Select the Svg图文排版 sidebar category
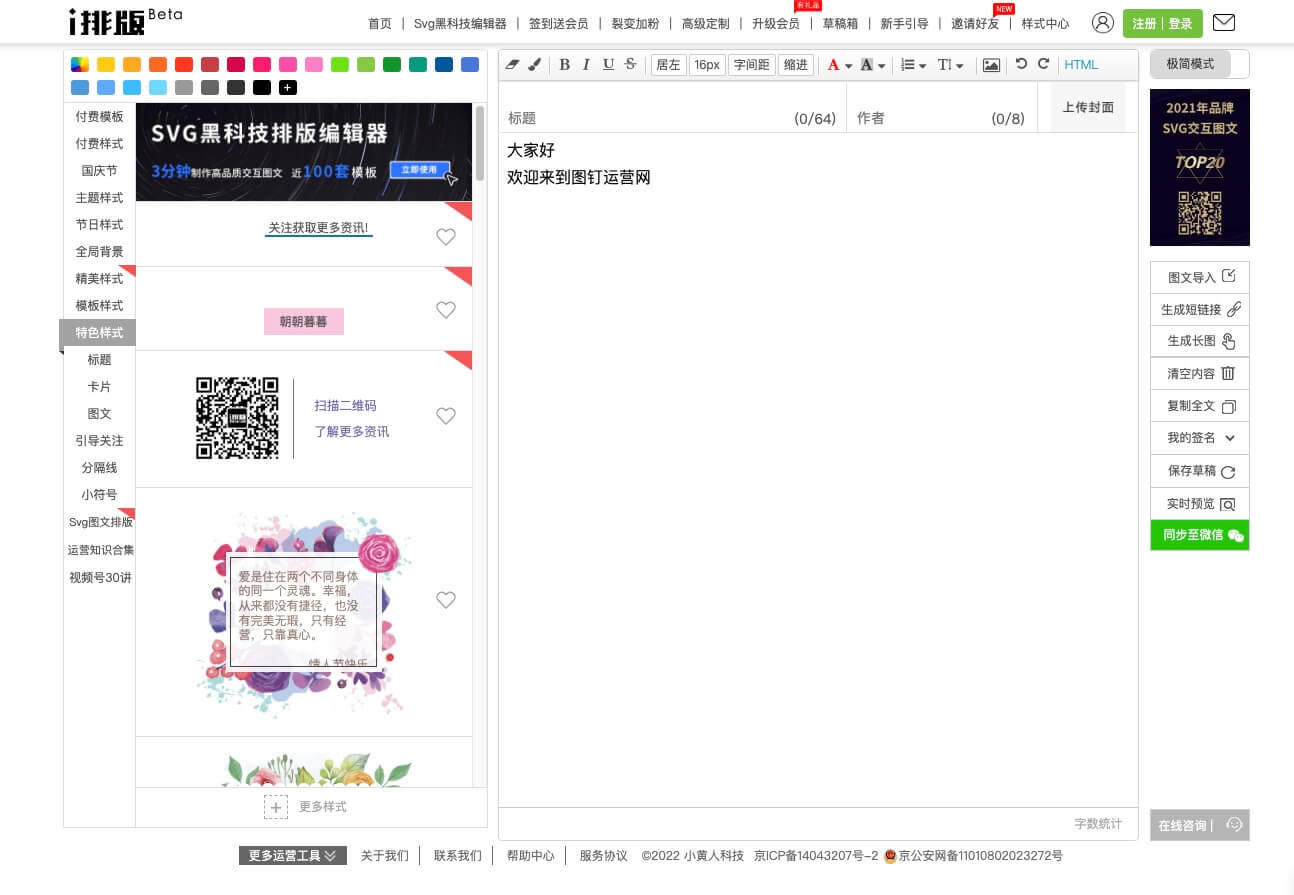Image resolution: width=1294 pixels, height=895 pixels. 99,522
